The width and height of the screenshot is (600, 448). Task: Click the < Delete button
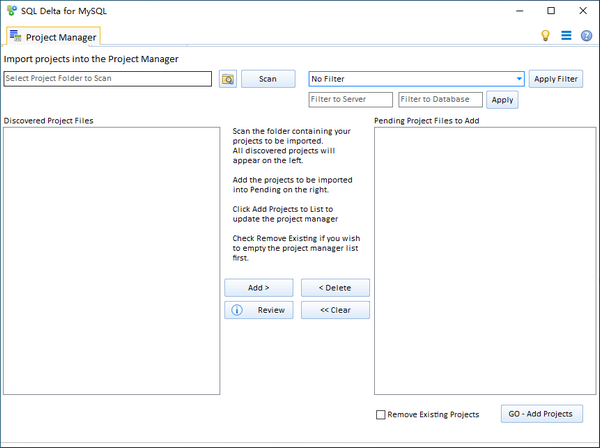pyautogui.click(x=335, y=288)
